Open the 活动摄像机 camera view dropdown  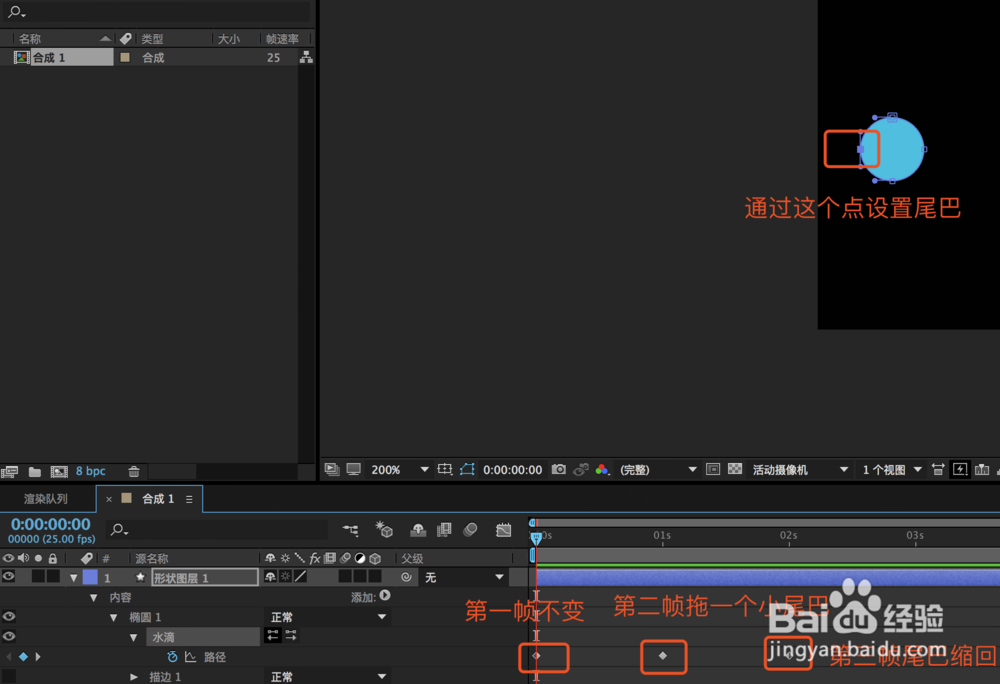pos(800,470)
